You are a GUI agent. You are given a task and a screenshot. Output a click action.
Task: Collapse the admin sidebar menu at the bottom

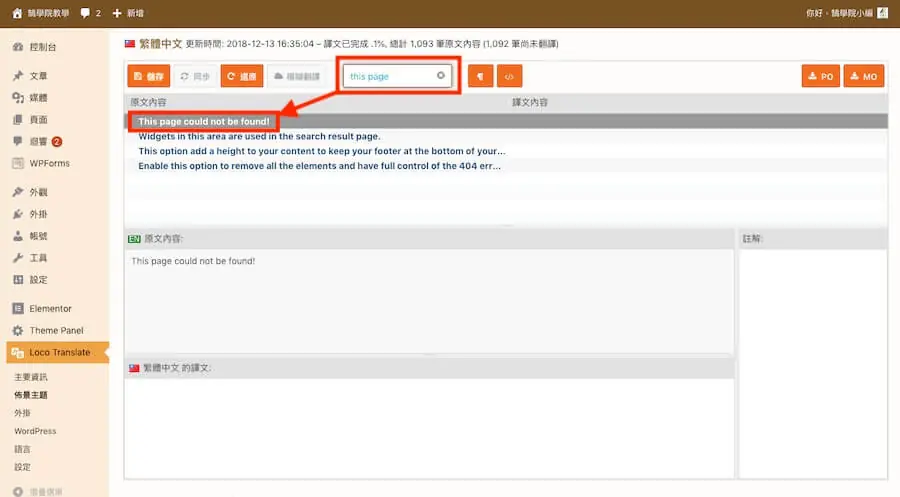(x=38, y=491)
